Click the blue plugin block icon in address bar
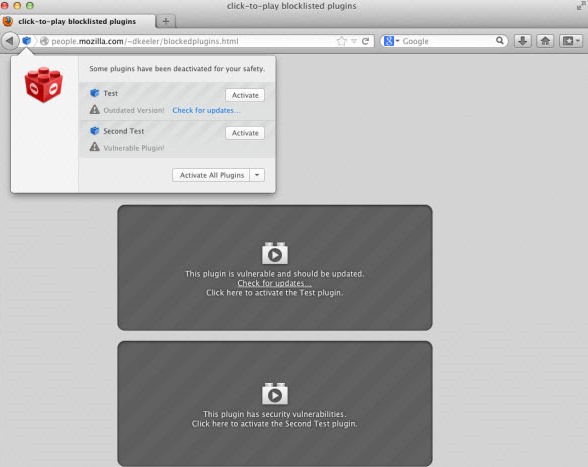The width and height of the screenshot is (588, 467). click(27, 41)
